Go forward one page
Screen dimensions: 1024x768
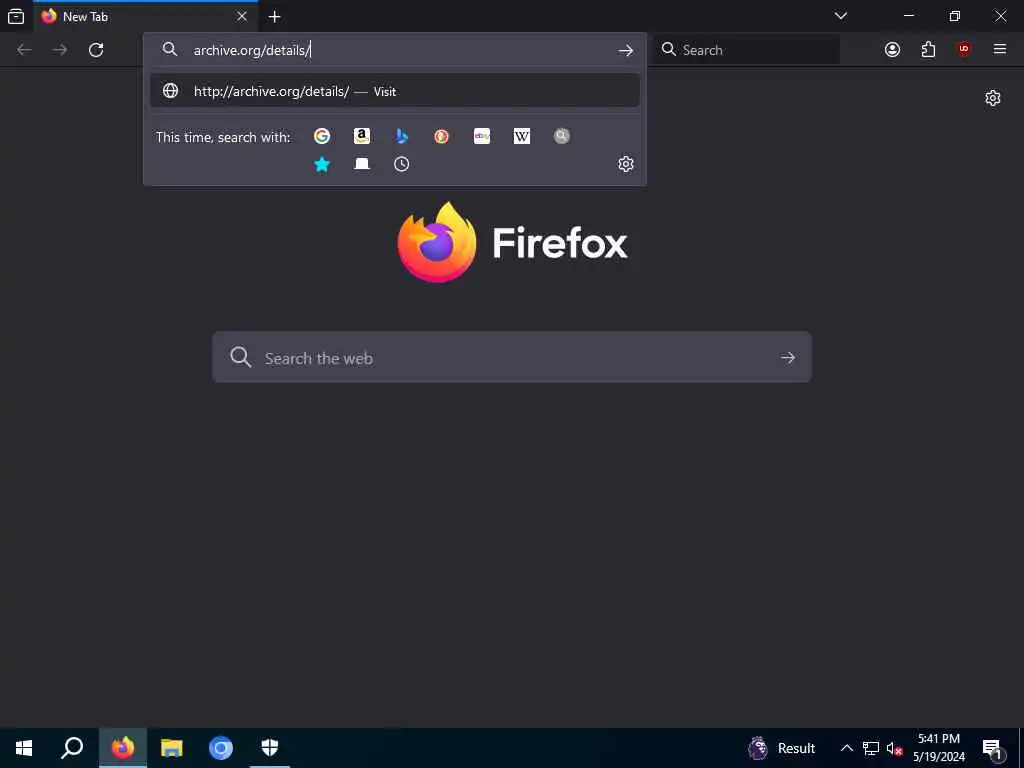coord(59,50)
